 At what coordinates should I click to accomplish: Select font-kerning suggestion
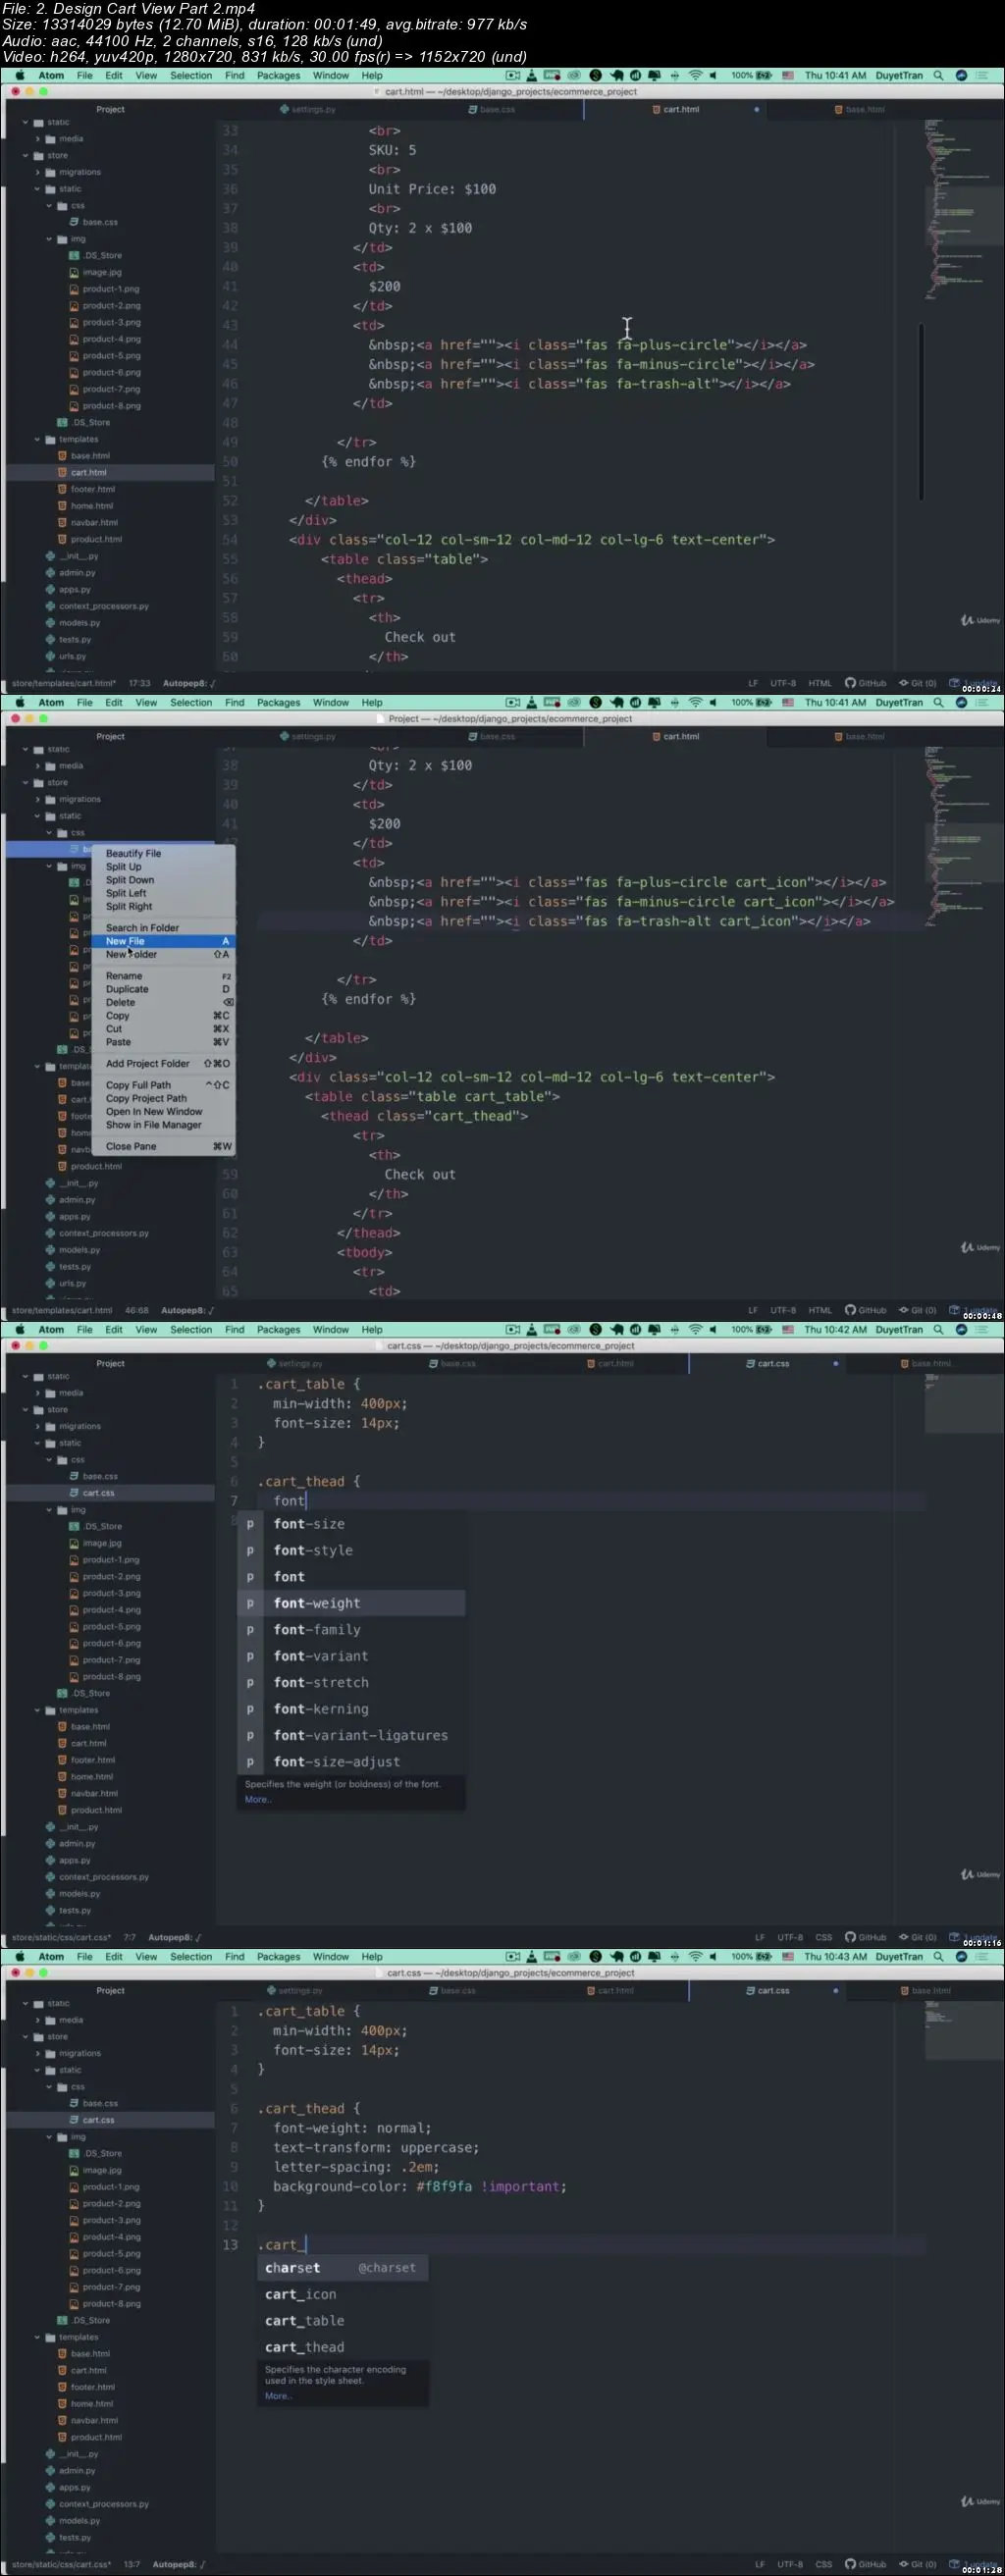(x=351, y=1709)
